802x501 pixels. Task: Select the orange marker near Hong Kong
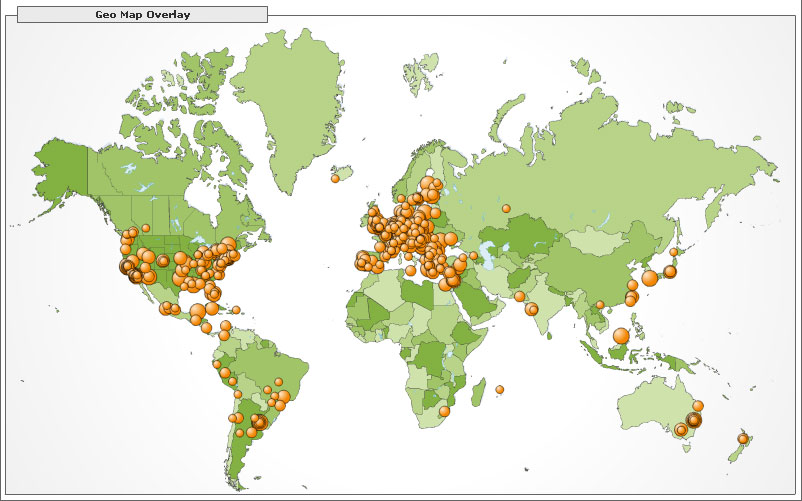point(630,299)
